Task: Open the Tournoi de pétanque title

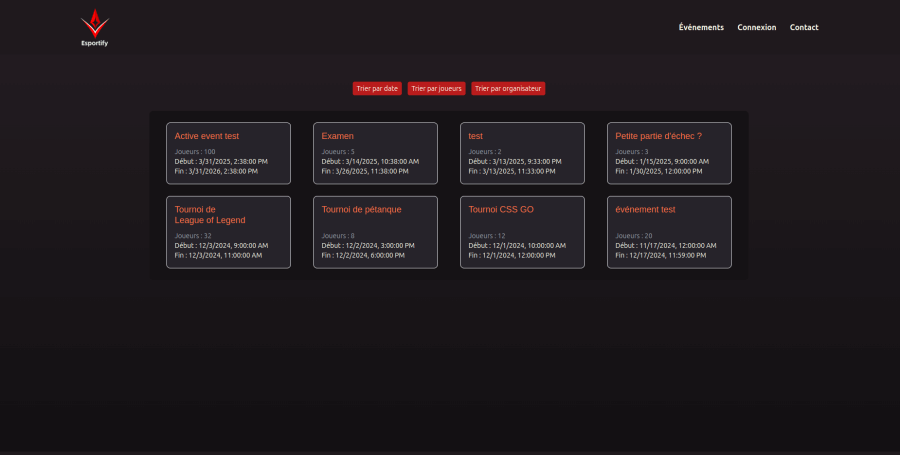Action: [x=362, y=209]
